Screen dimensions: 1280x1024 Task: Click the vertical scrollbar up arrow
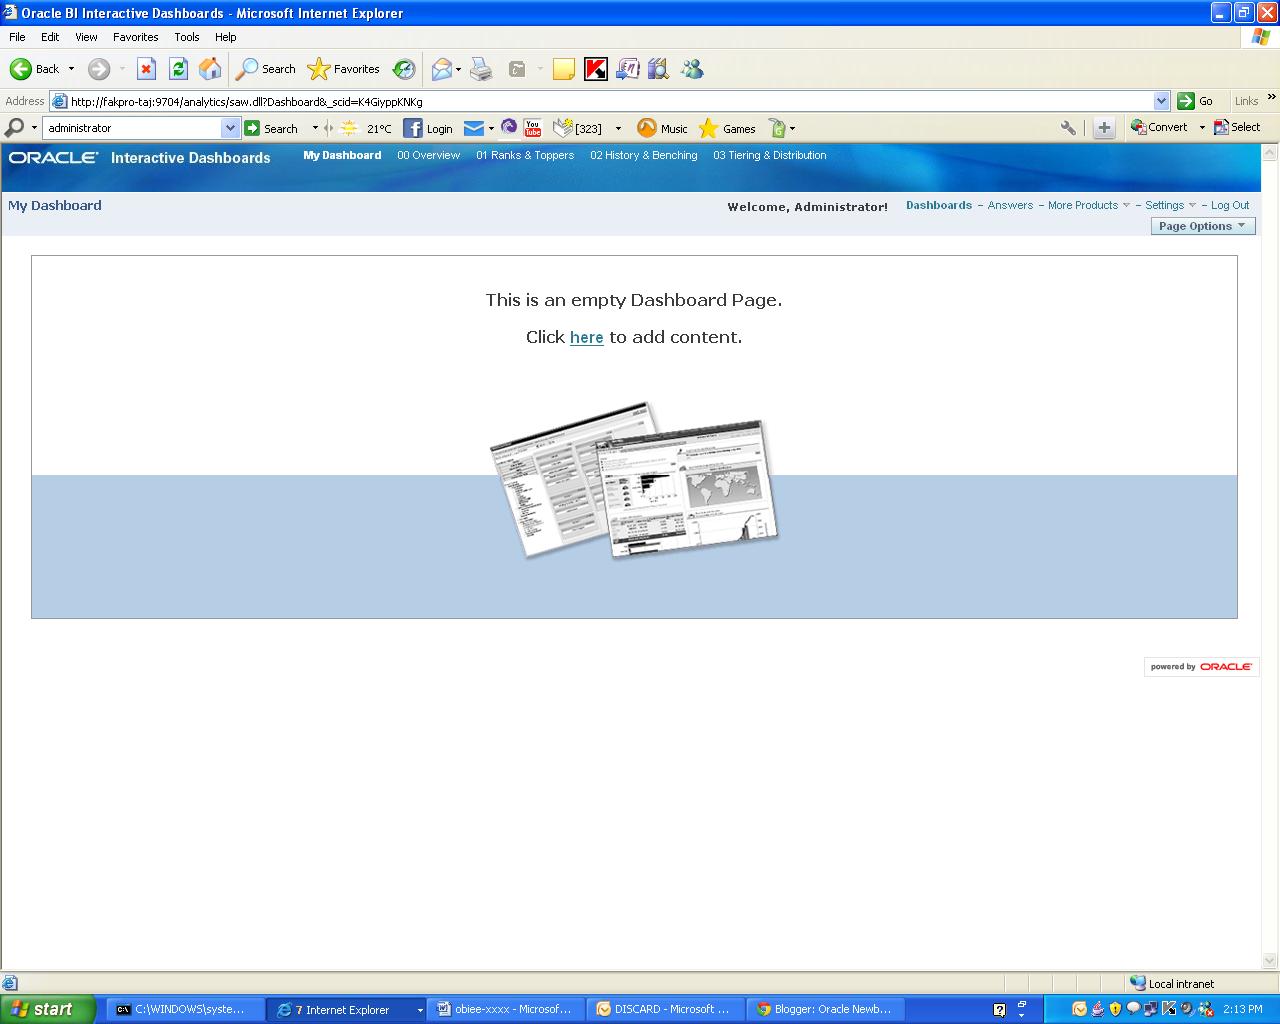coord(1270,153)
